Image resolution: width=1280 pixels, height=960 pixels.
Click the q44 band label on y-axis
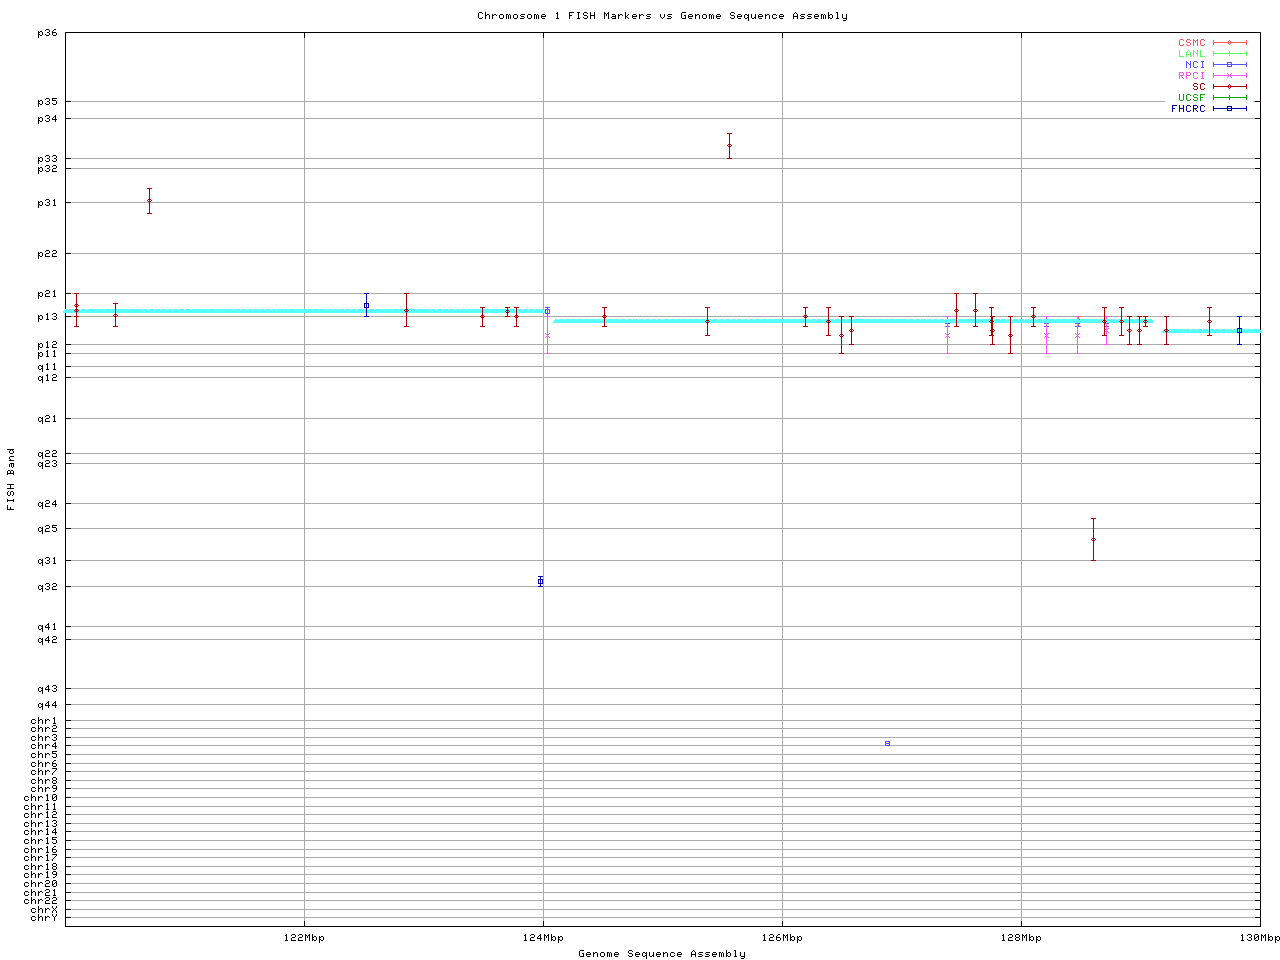pyautogui.click(x=47, y=705)
